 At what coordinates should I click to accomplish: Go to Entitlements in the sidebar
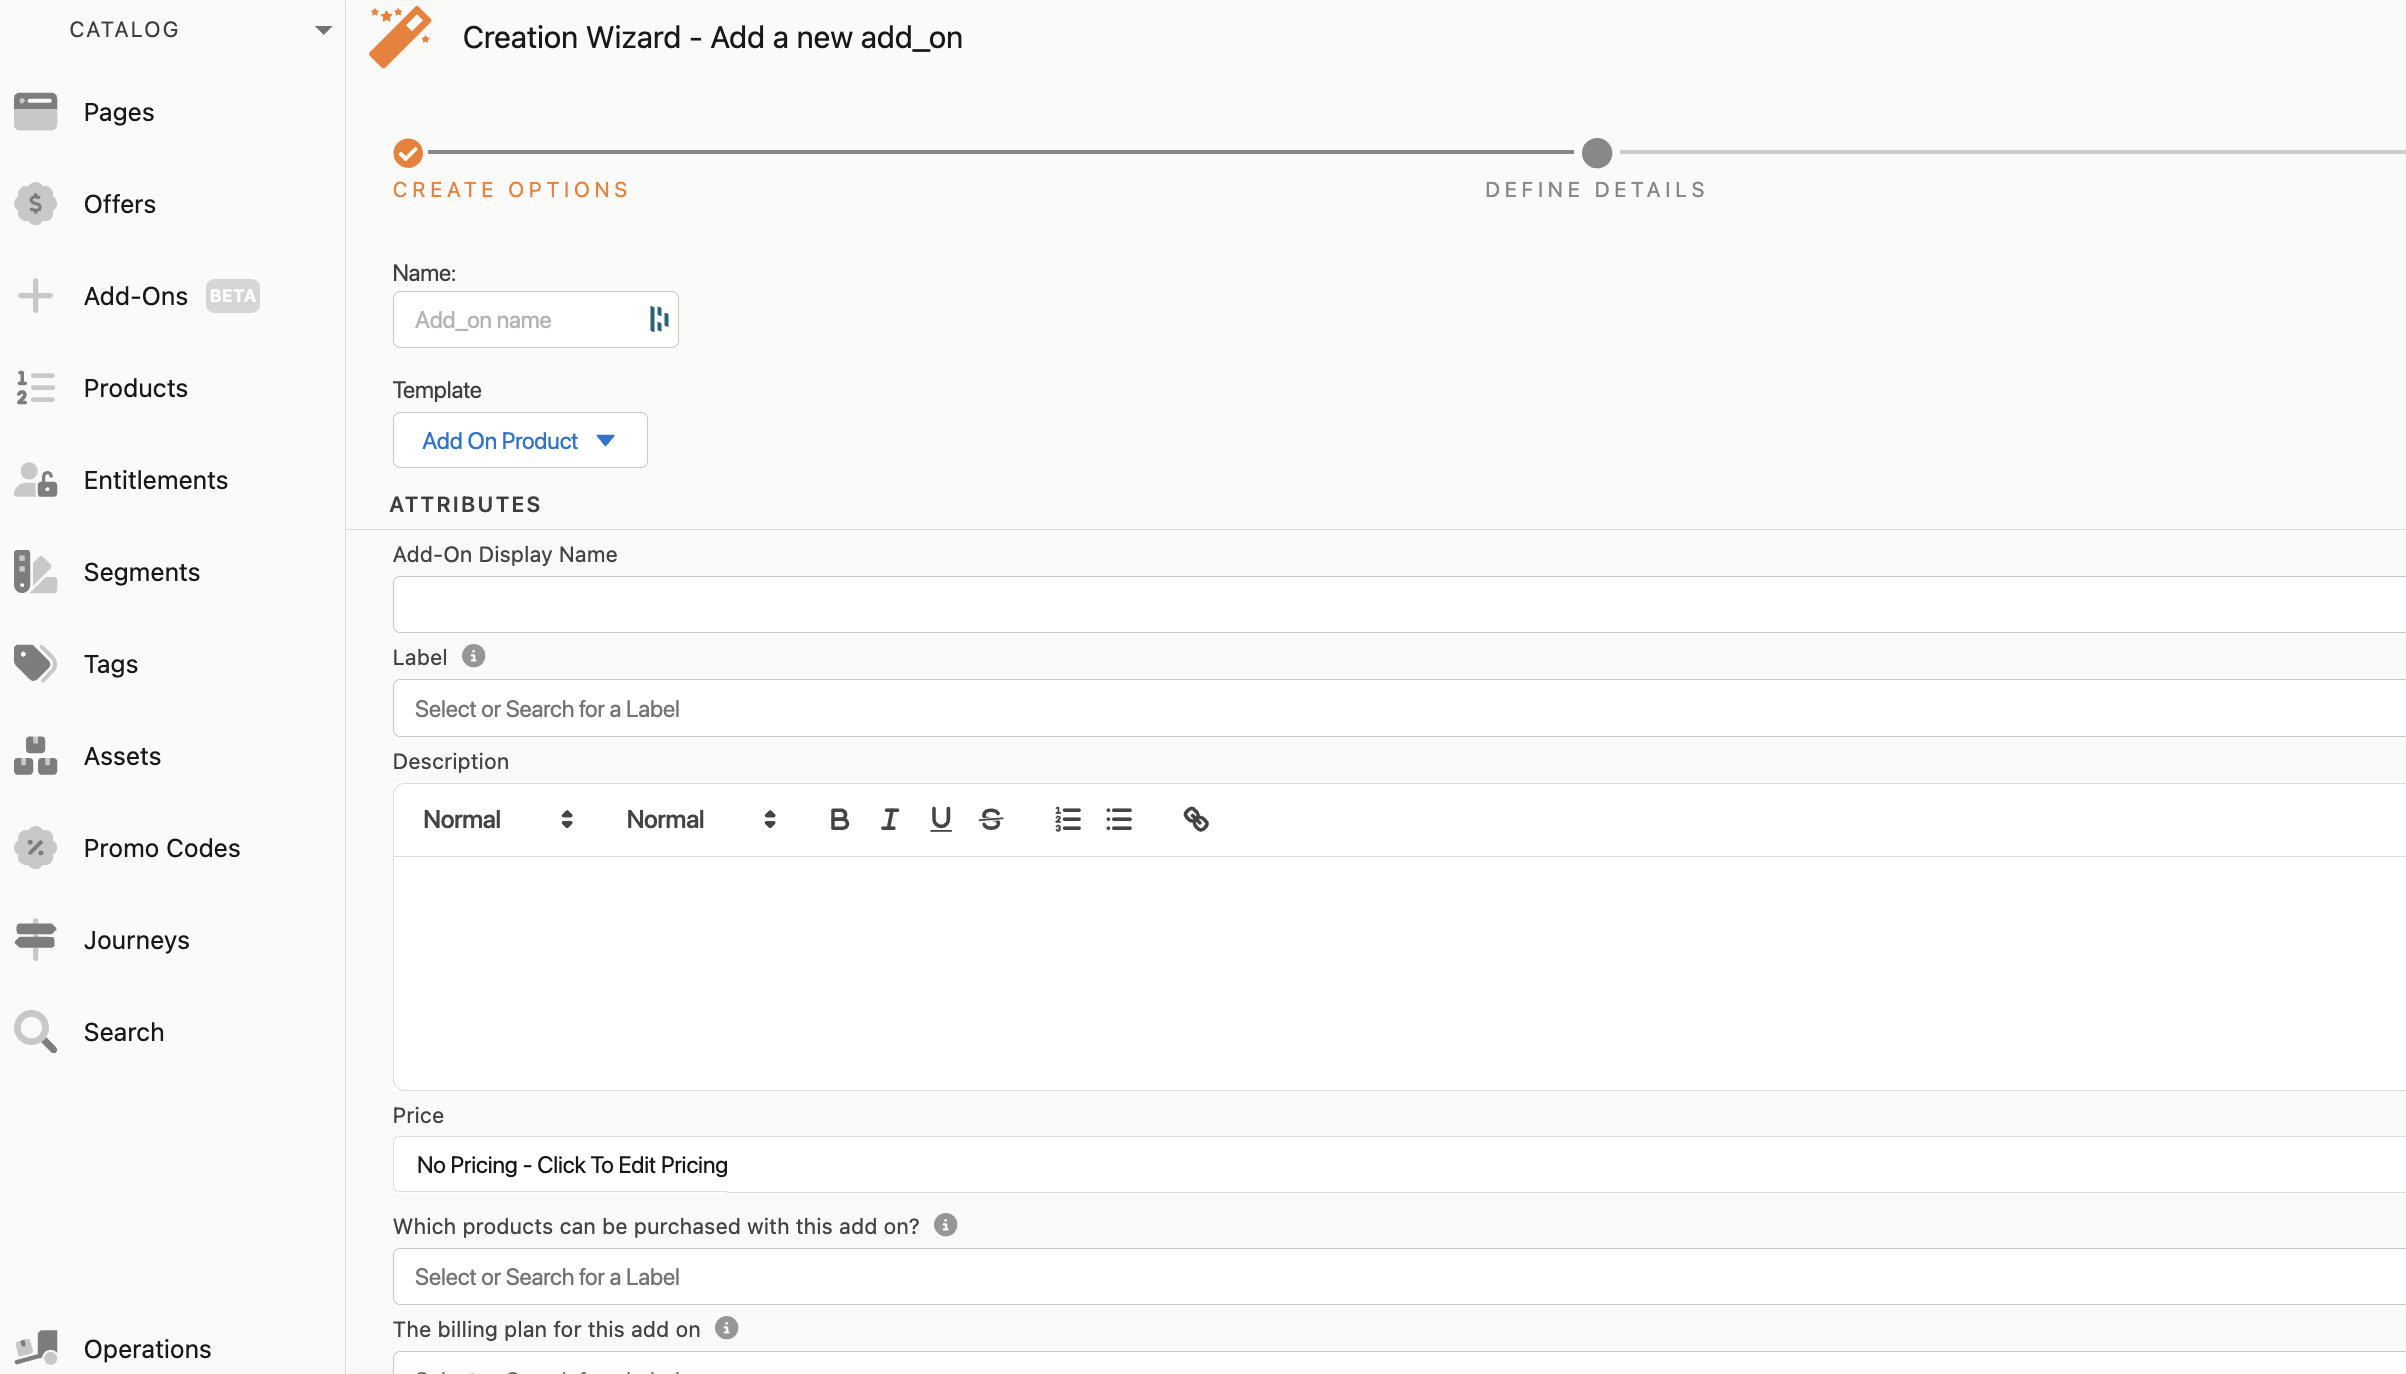point(155,480)
